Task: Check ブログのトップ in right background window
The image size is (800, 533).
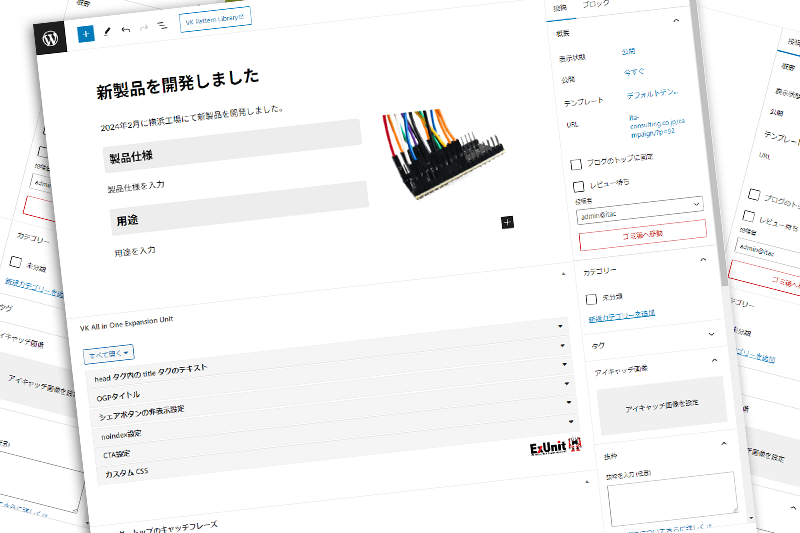Action: (x=754, y=194)
